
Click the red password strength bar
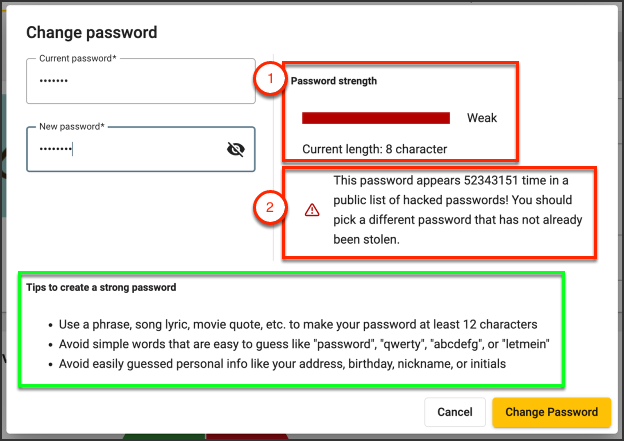point(376,118)
